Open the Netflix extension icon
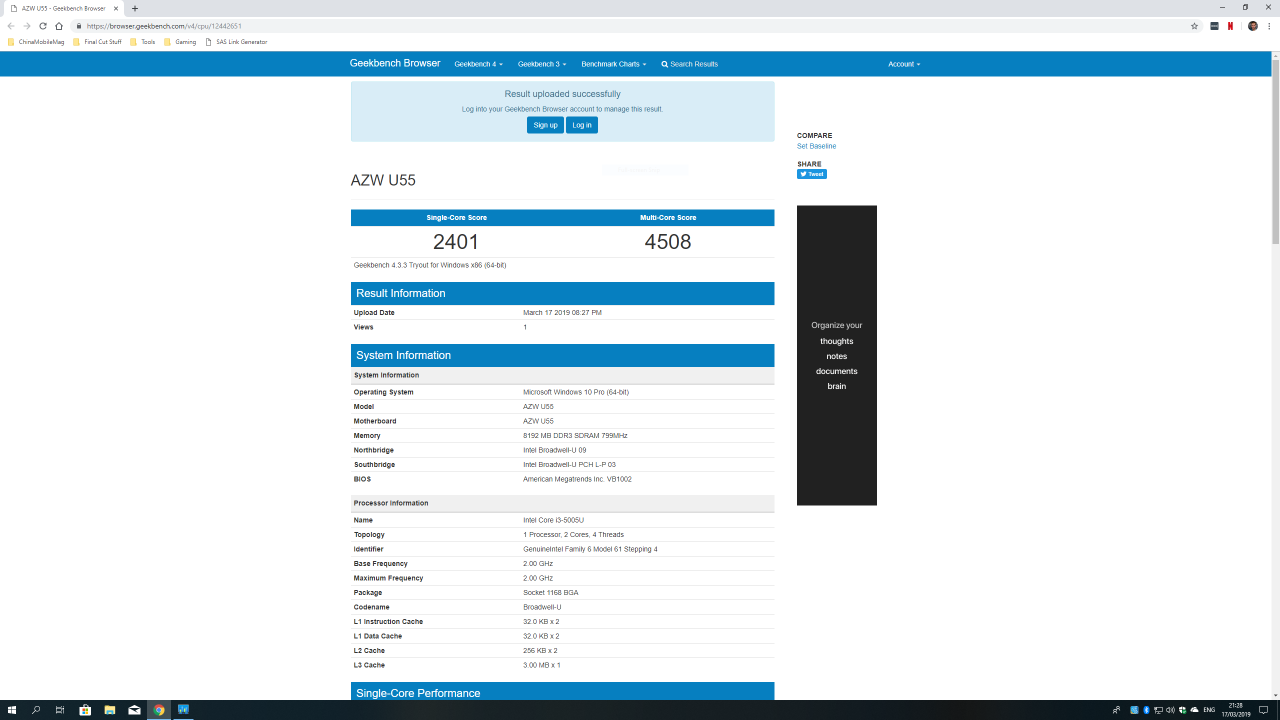 [1230, 26]
